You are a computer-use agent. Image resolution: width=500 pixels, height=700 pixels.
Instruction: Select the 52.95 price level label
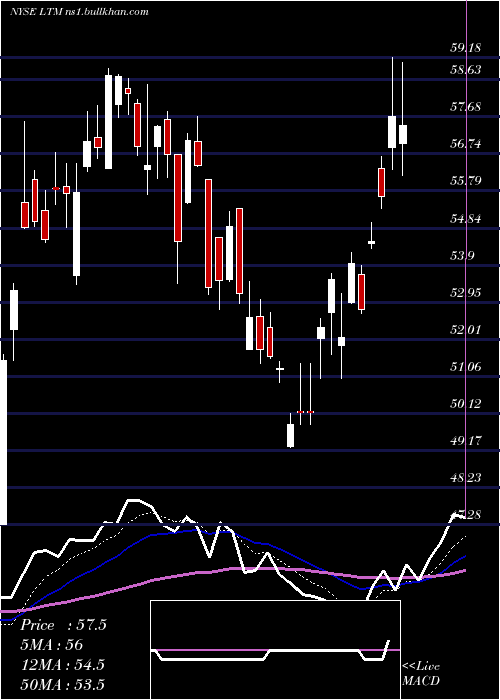coord(466,293)
